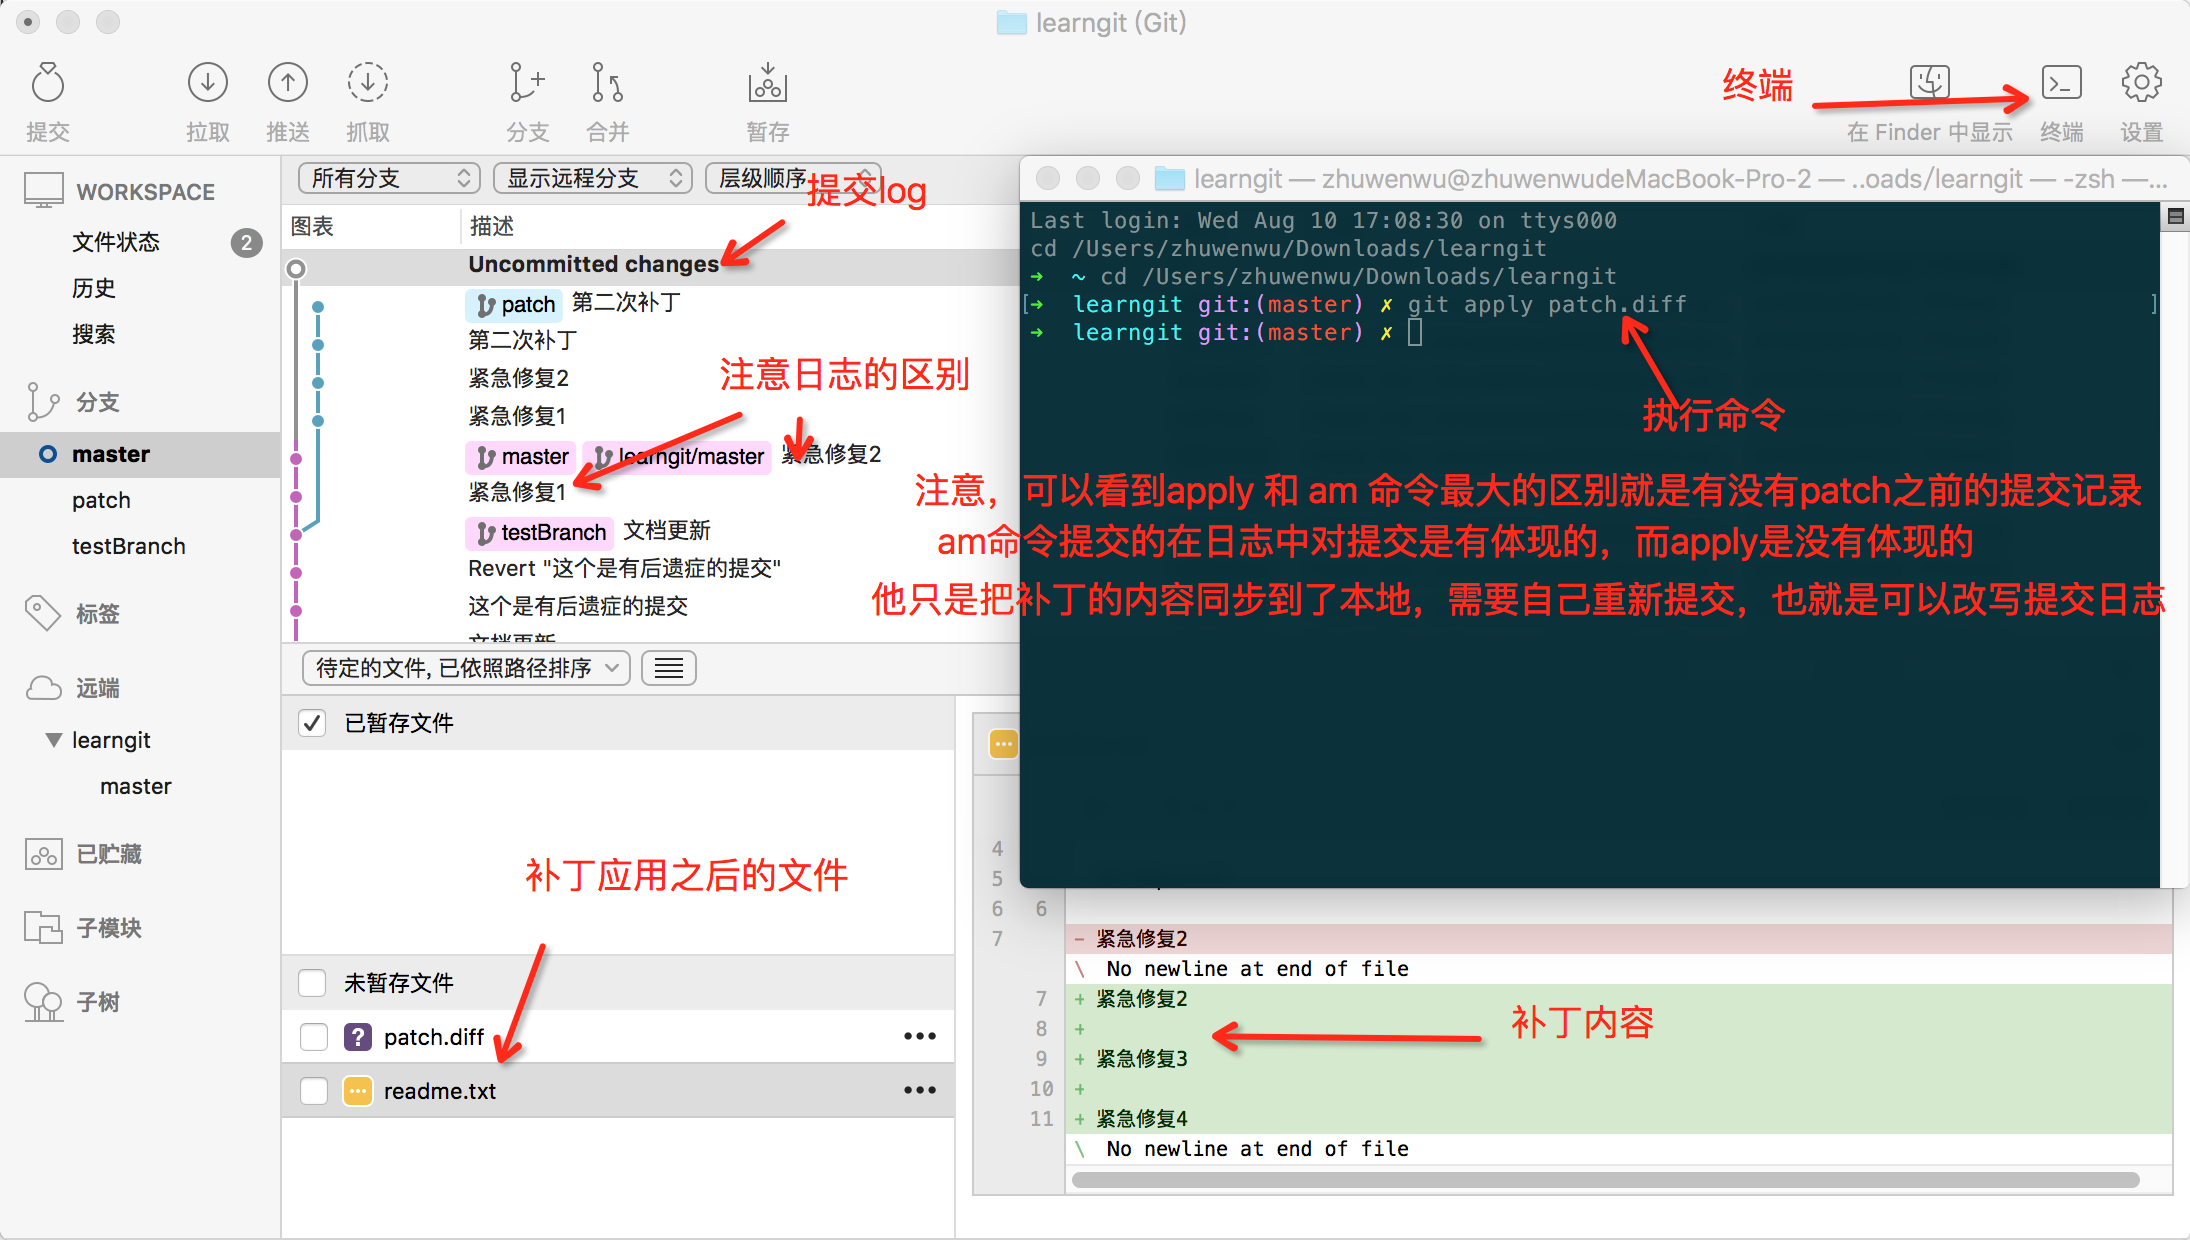The width and height of the screenshot is (2190, 1240).
Task: Collapse the learngit remote tree item
Action: tap(53, 740)
